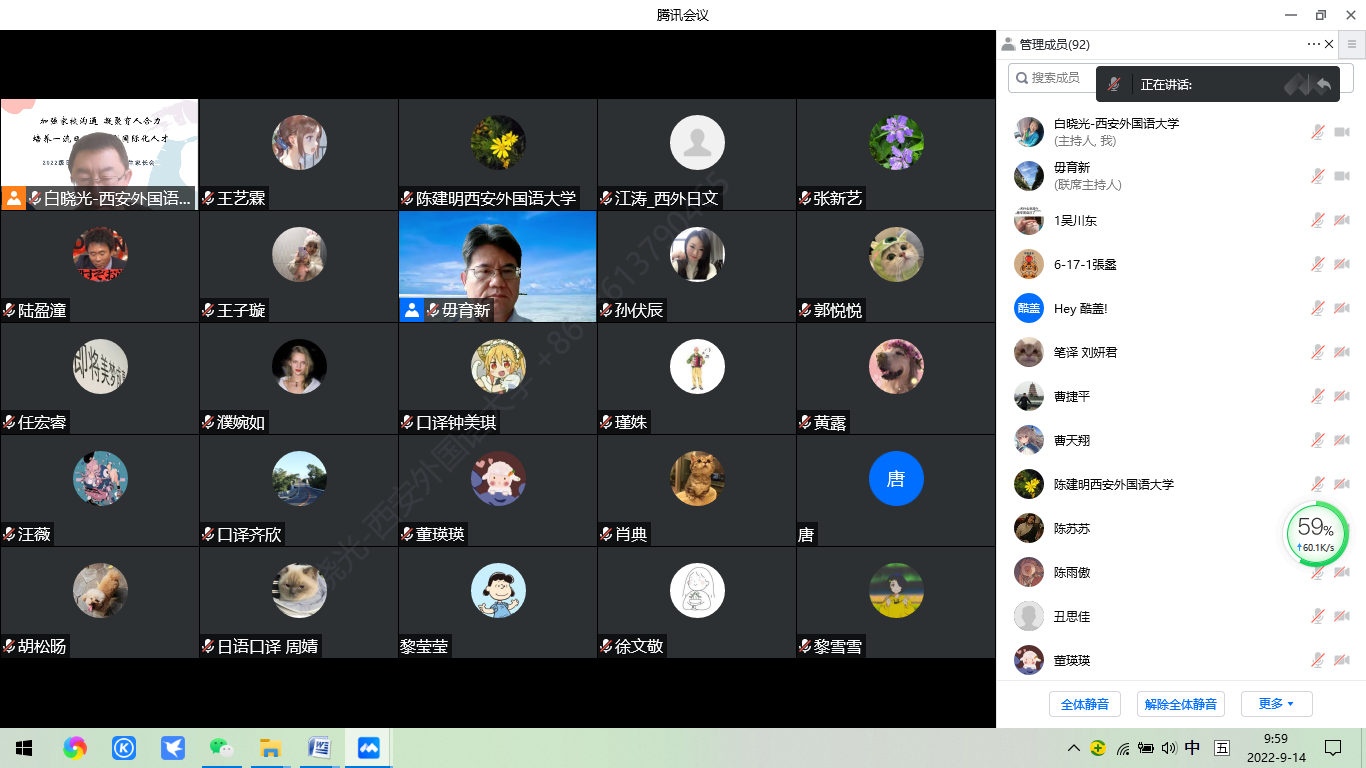The width and height of the screenshot is (1366, 768).
Task: Click the three-dot options icon in members panel
Action: tap(1313, 44)
